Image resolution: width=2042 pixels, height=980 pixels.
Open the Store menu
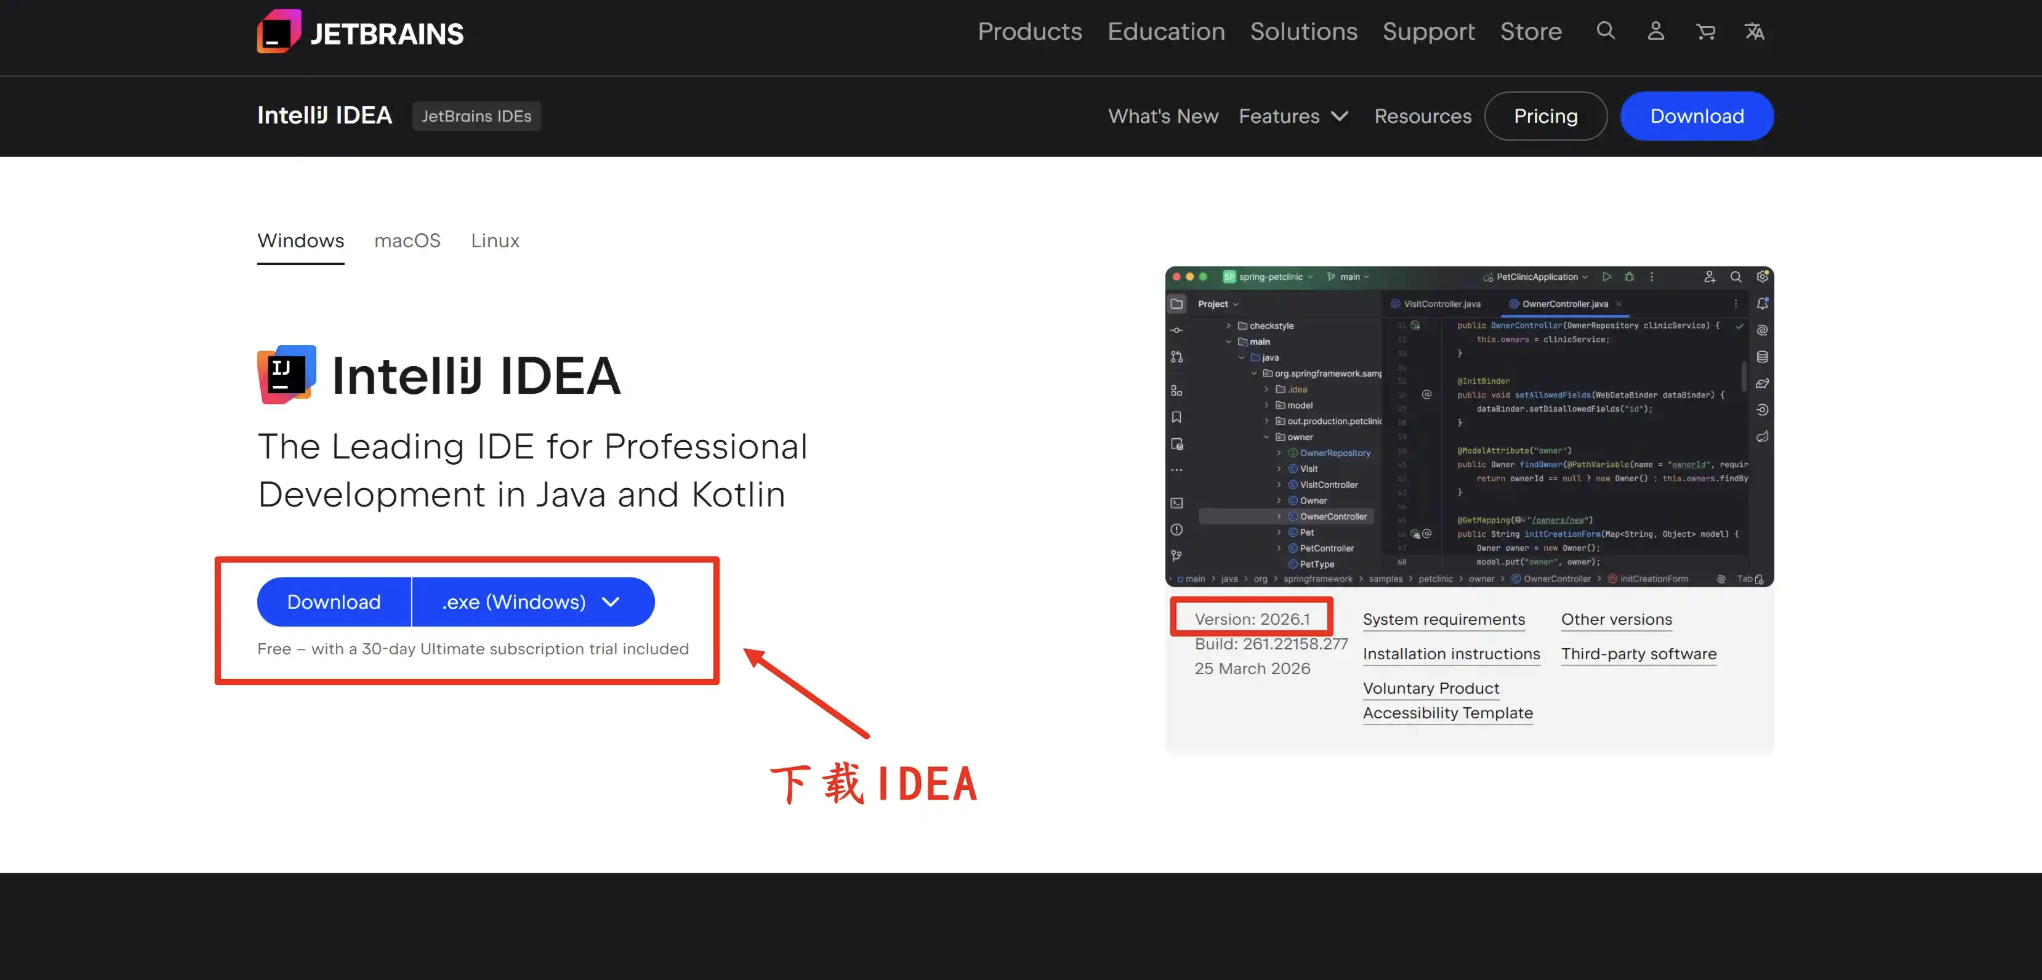point(1531,32)
